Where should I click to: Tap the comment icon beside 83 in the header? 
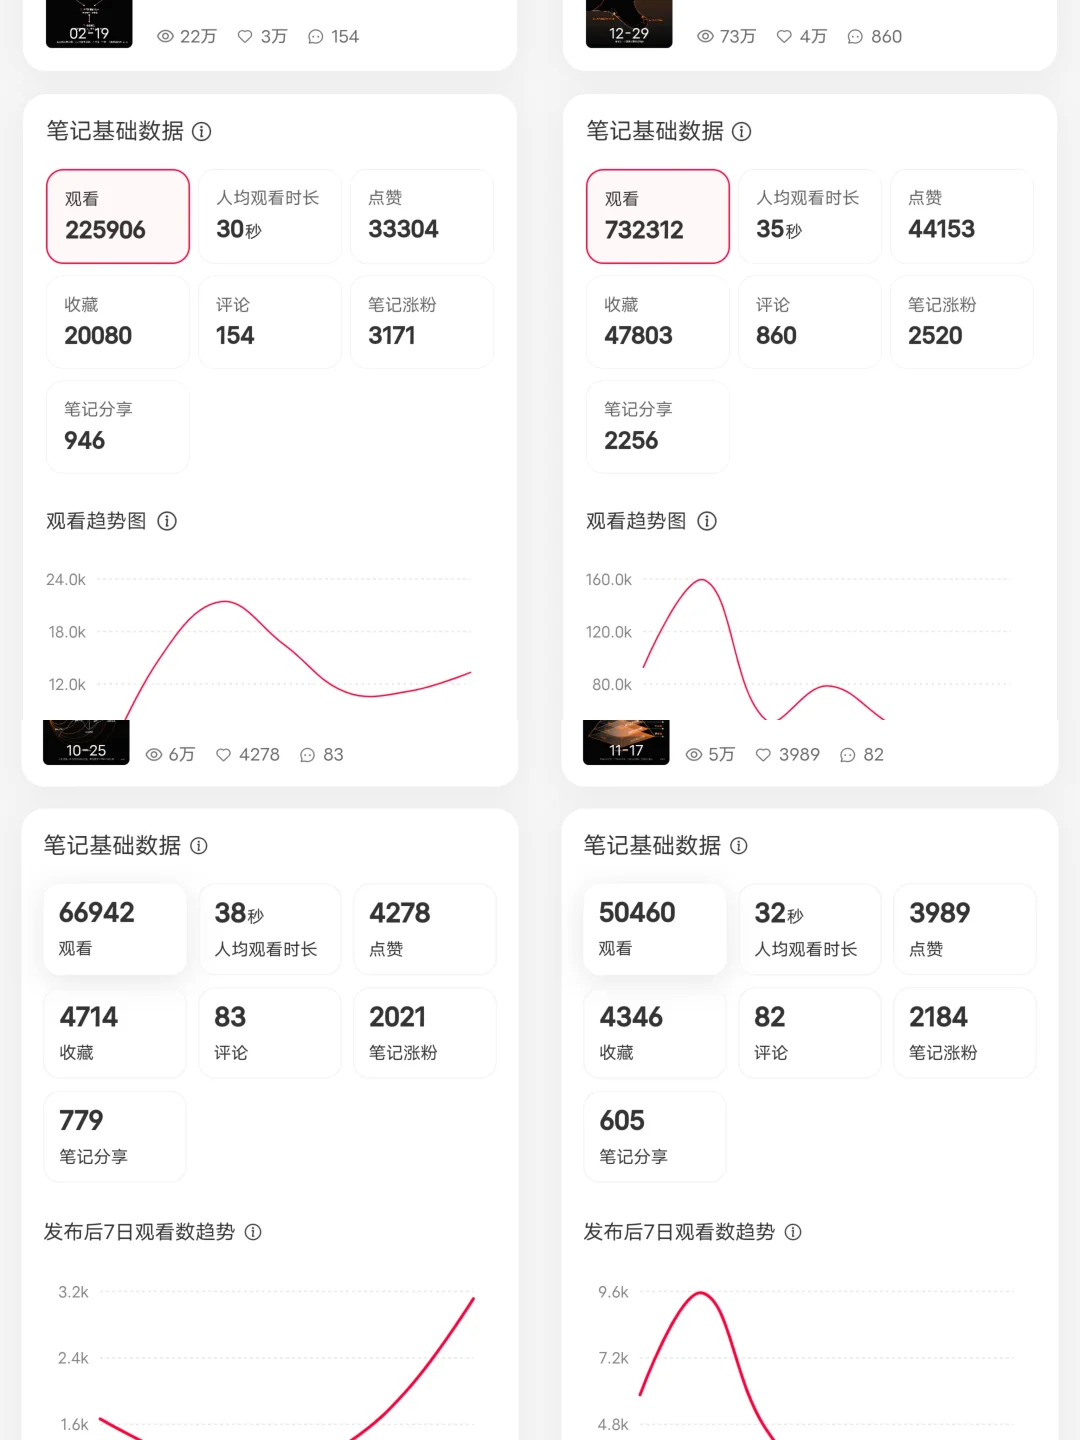(308, 754)
